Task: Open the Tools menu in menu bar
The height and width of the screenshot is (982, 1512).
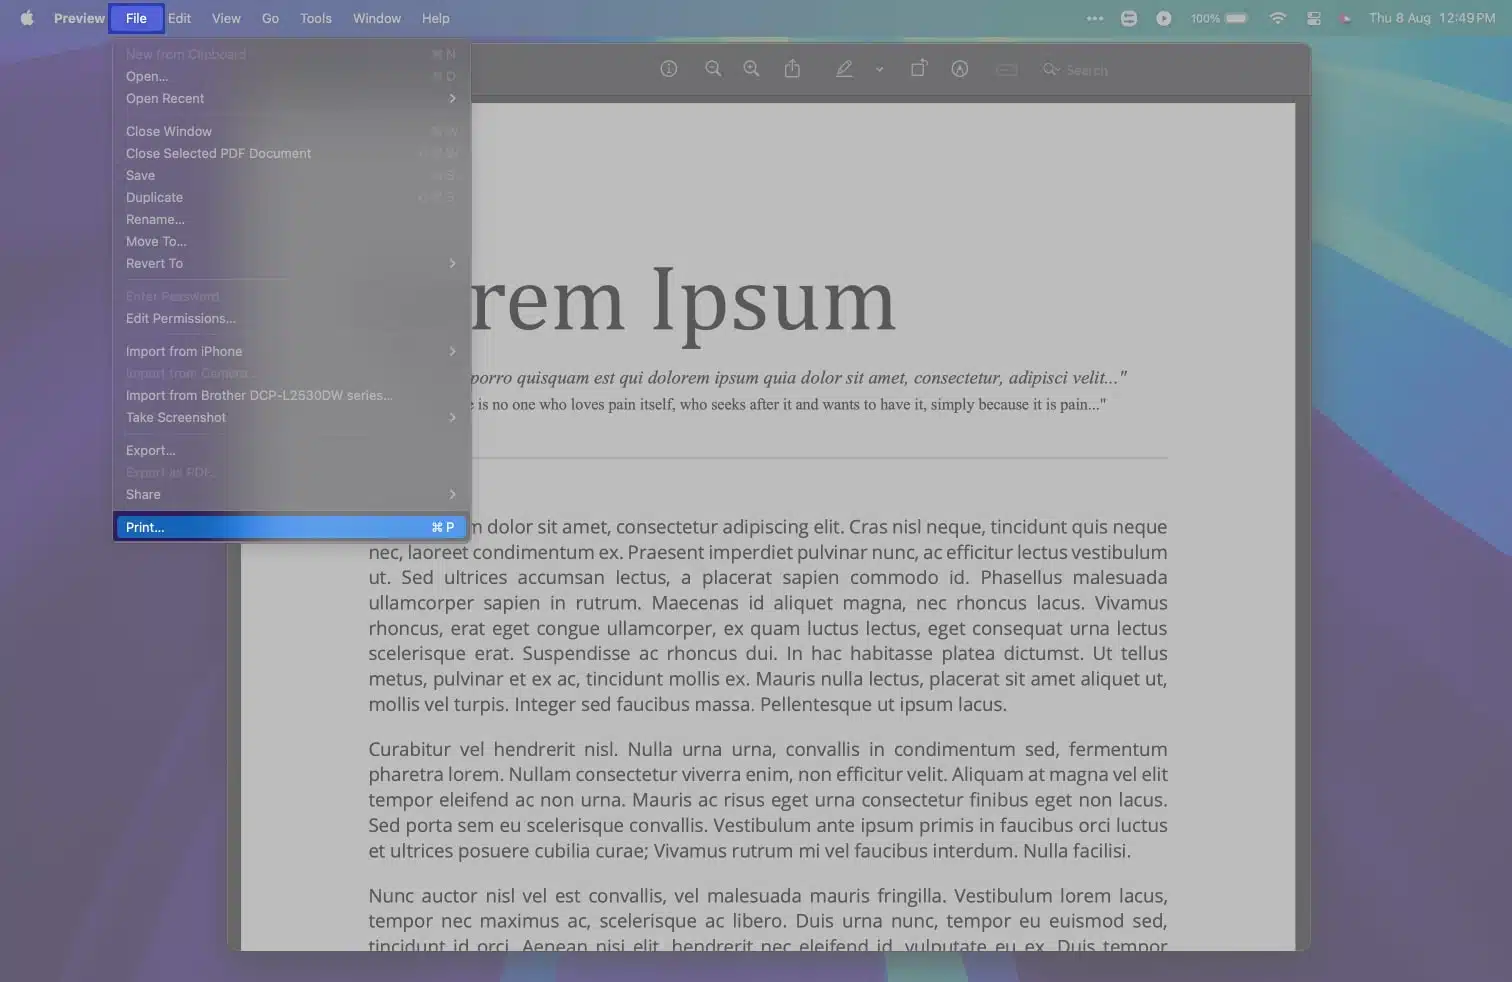Action: pyautogui.click(x=315, y=18)
